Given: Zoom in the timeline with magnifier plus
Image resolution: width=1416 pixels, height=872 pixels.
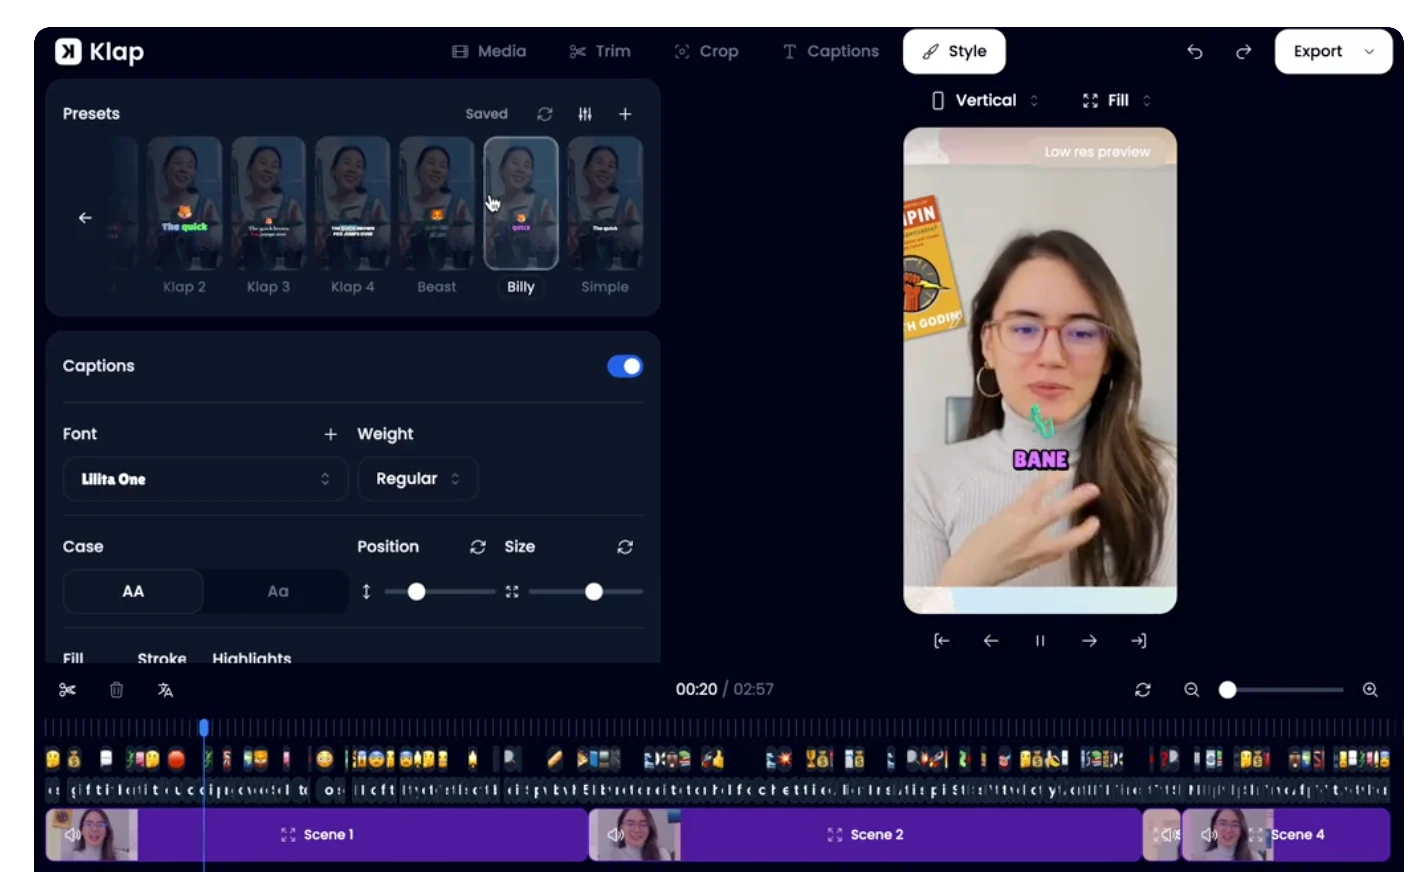Looking at the screenshot, I should click(x=1370, y=690).
